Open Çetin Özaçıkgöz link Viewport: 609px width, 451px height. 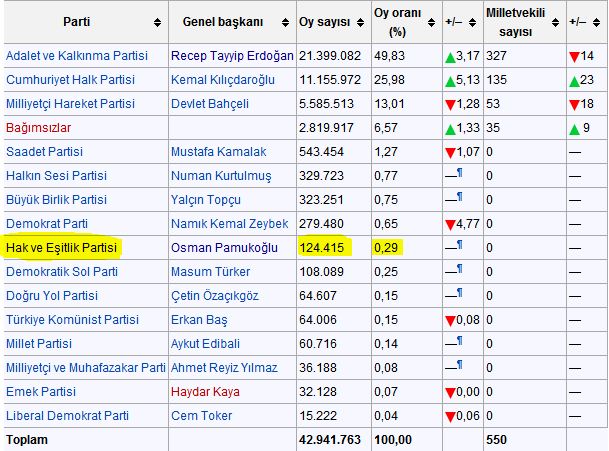tap(215, 296)
